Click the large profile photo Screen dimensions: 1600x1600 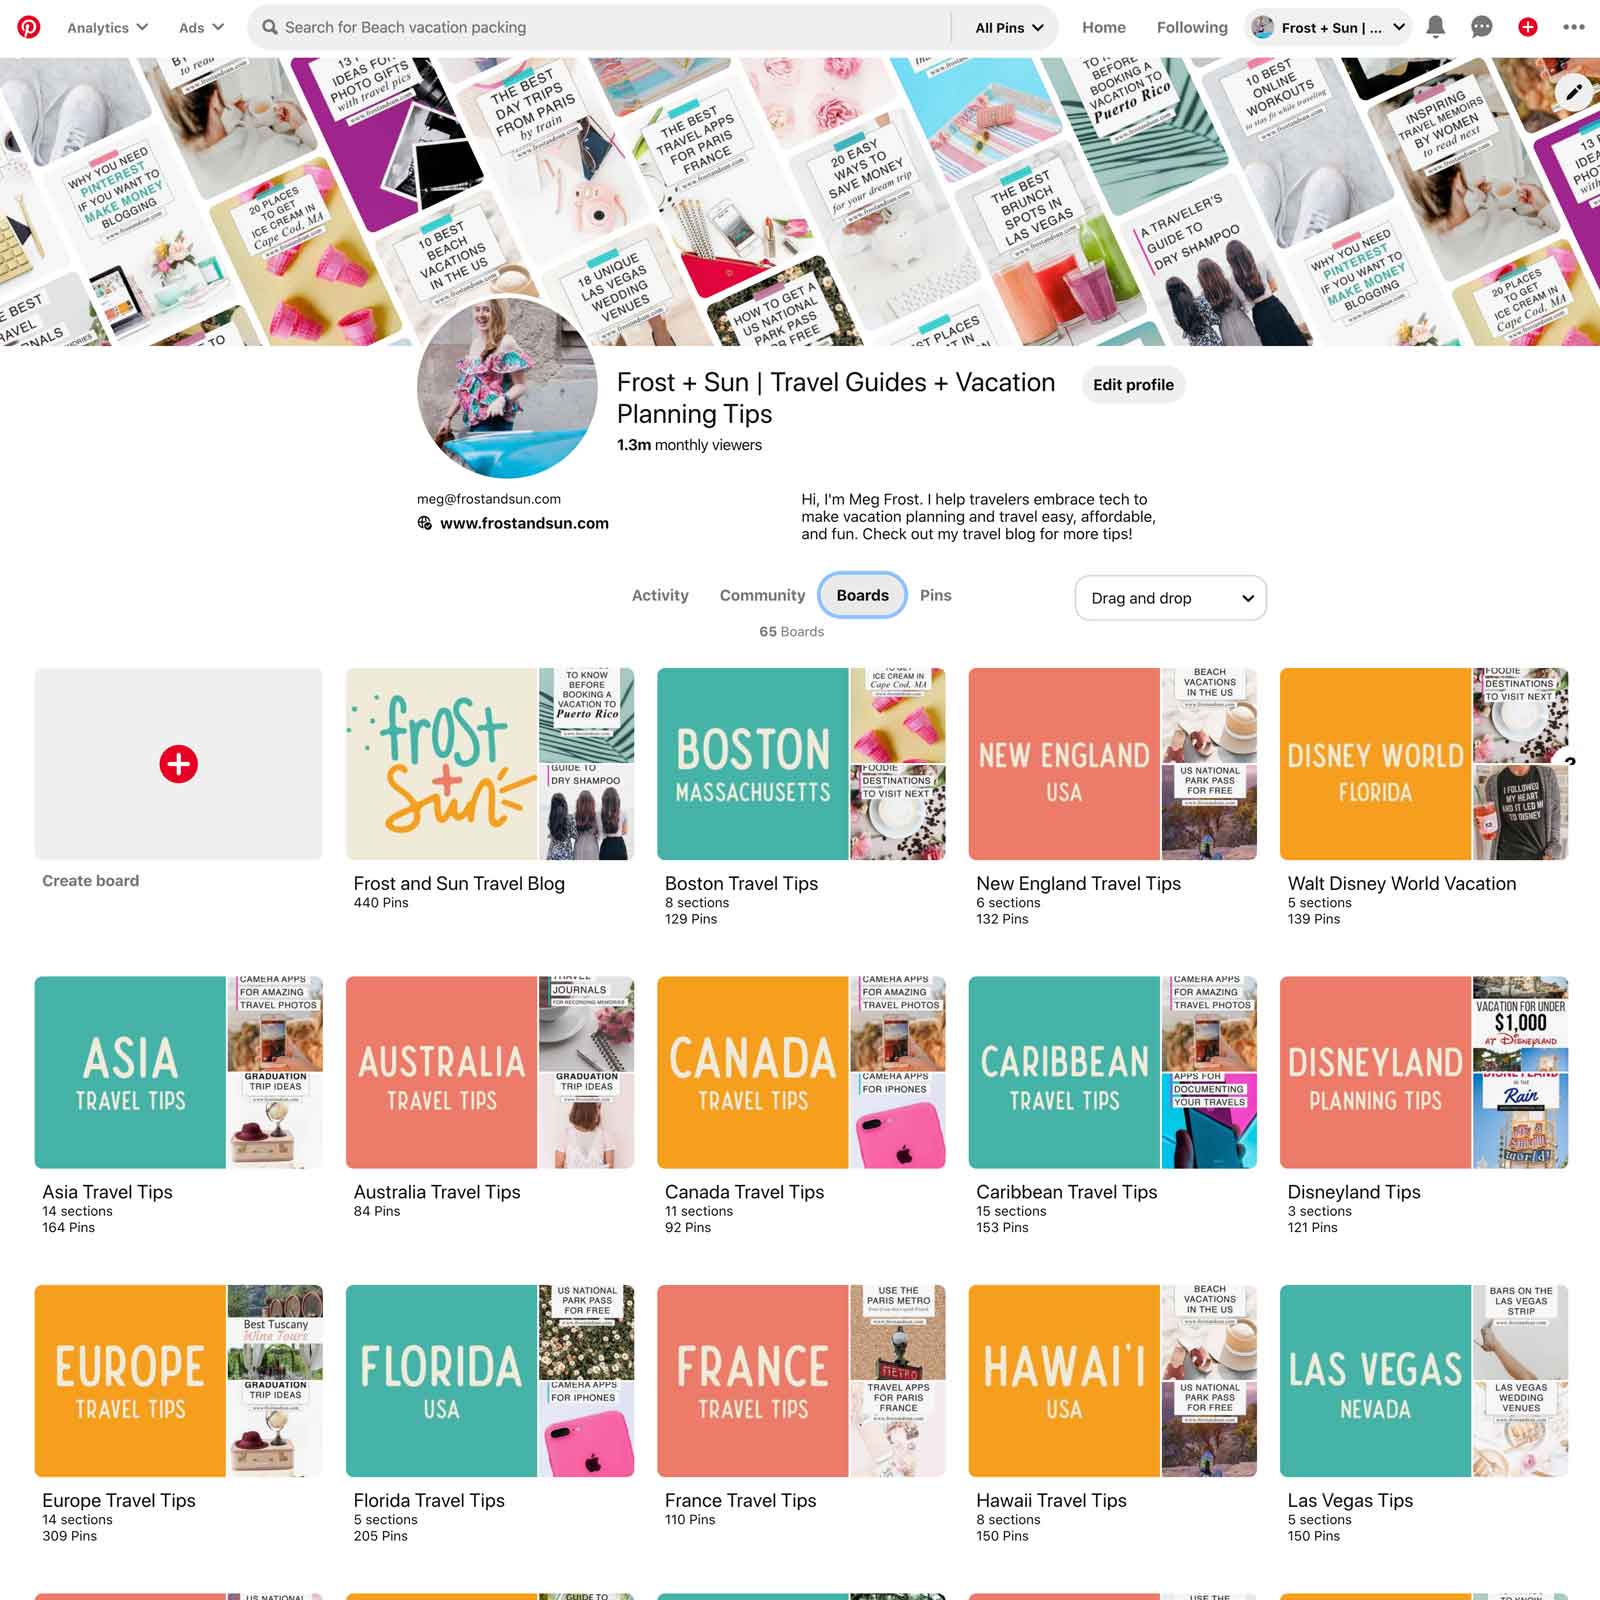tap(507, 388)
